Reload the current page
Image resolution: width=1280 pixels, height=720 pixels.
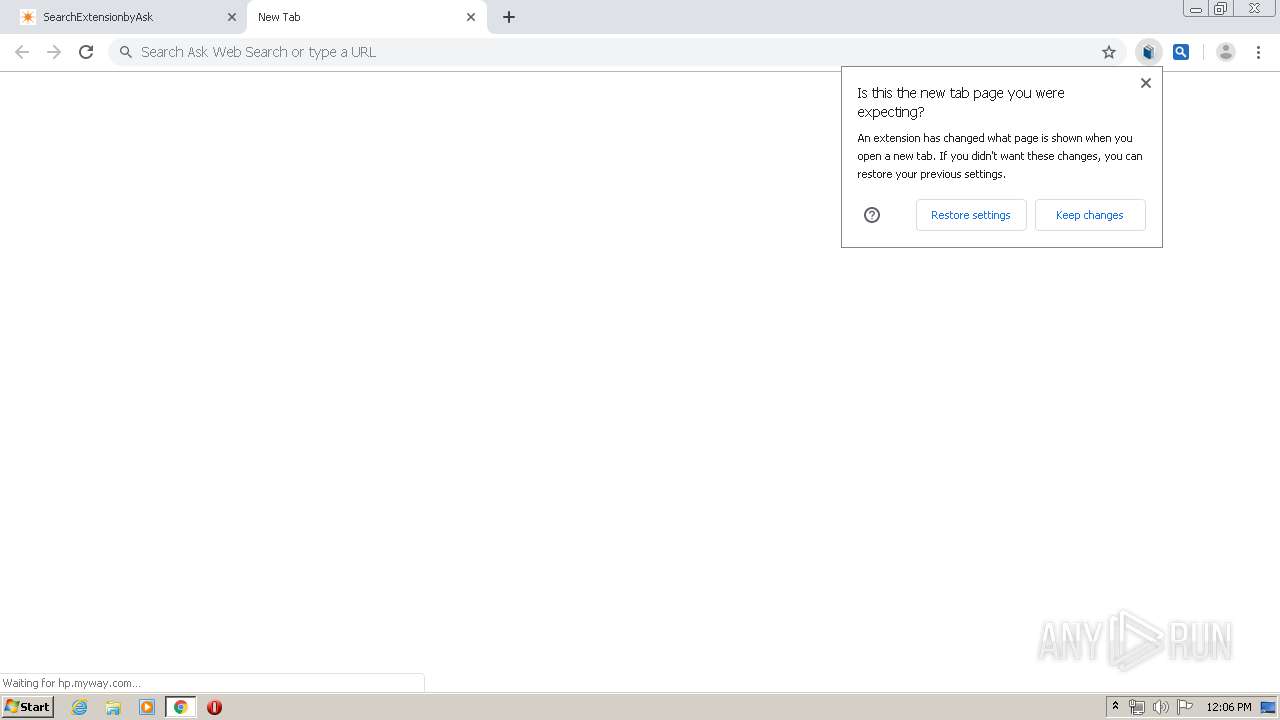click(86, 52)
